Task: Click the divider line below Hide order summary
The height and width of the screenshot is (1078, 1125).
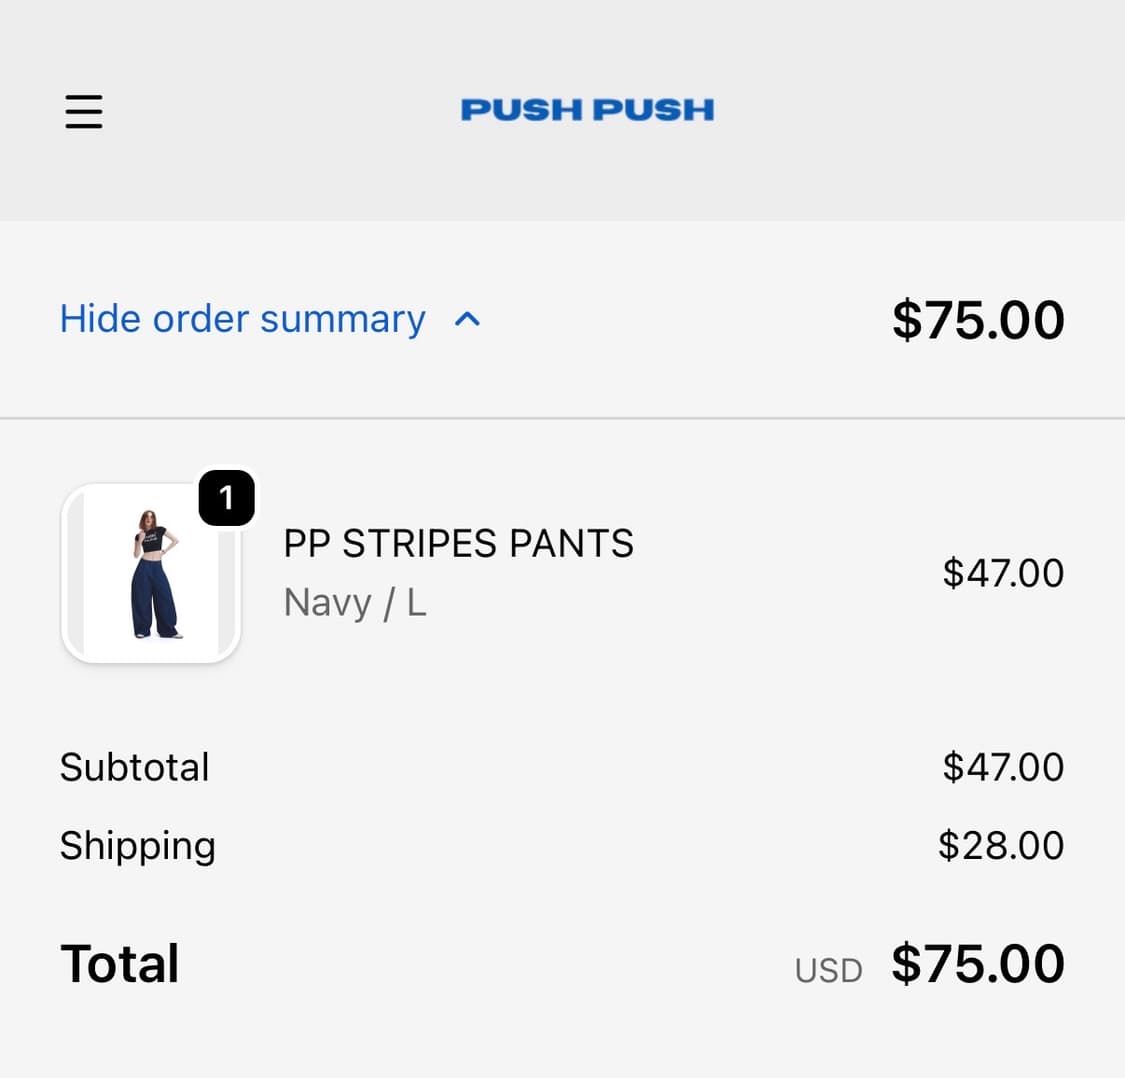Action: pos(562,418)
